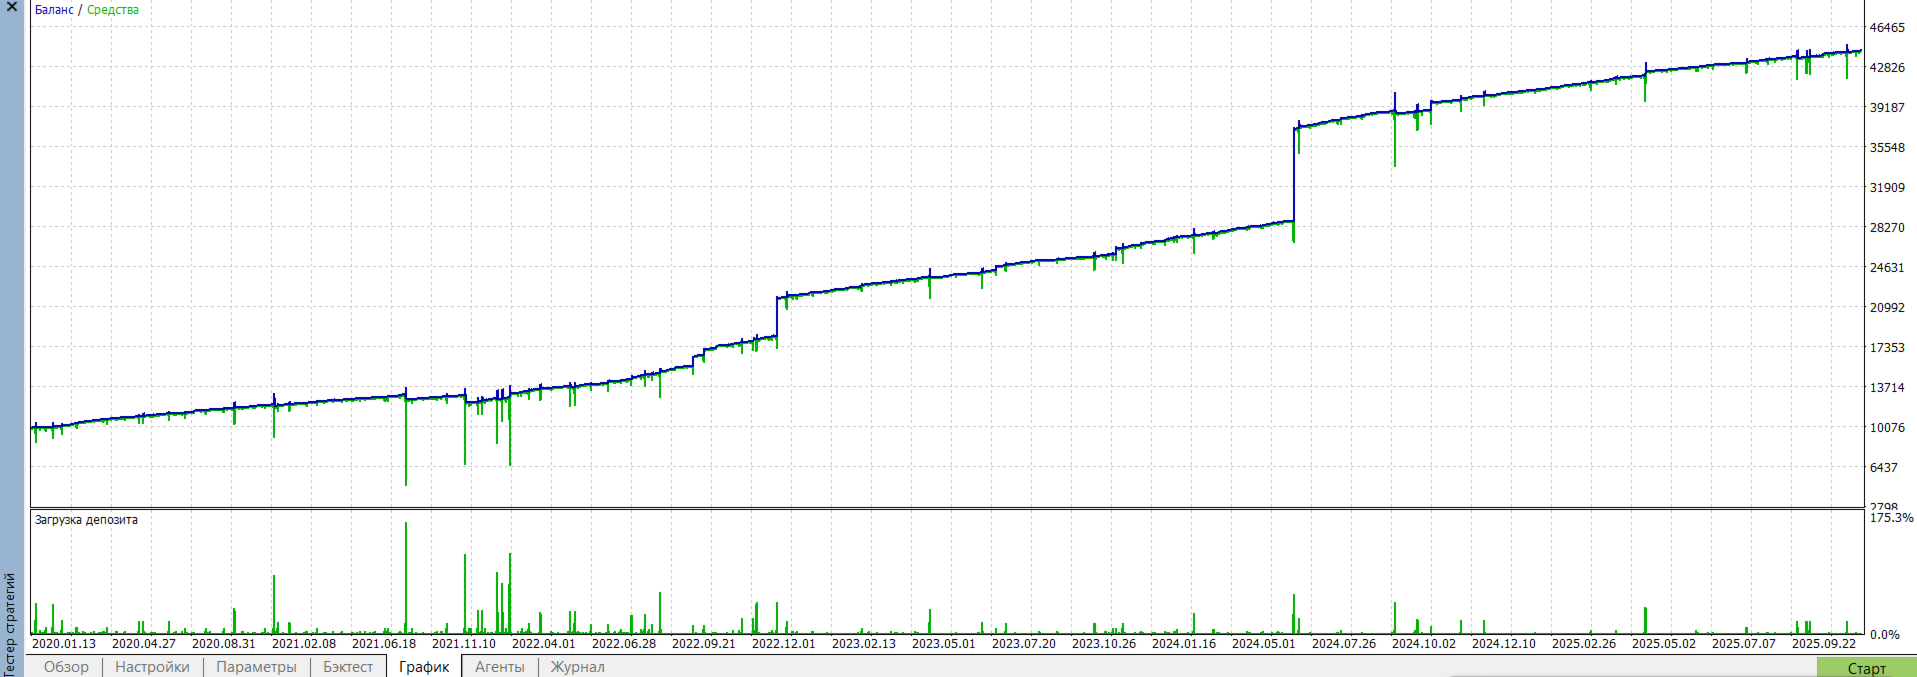Click the 2023.05.01 date label
This screenshot has width=1917, height=677.
pos(944,644)
